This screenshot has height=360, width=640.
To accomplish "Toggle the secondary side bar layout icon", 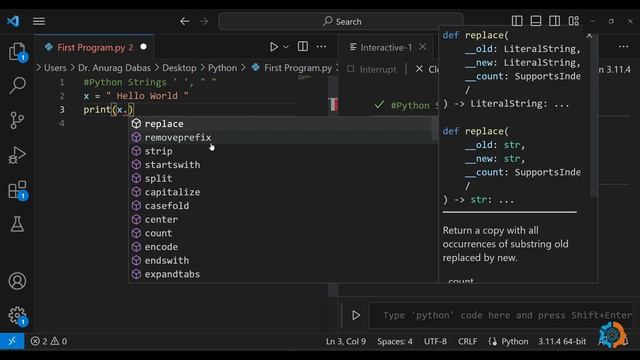I will pyautogui.click(x=554, y=21).
